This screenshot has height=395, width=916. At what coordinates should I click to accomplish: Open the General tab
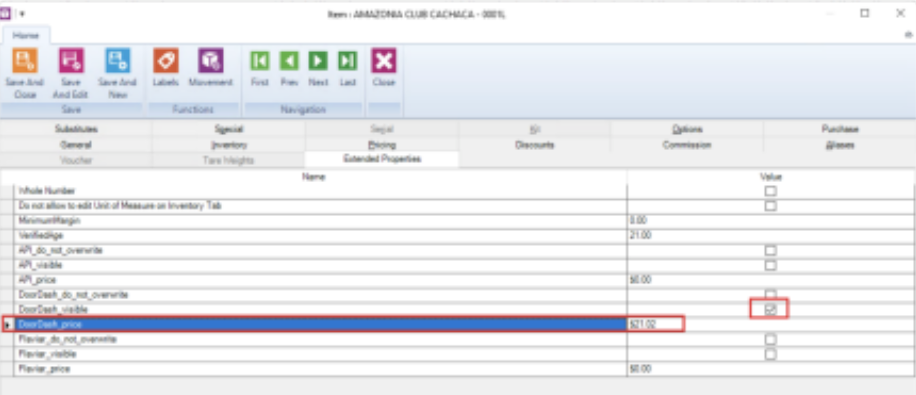point(76,144)
